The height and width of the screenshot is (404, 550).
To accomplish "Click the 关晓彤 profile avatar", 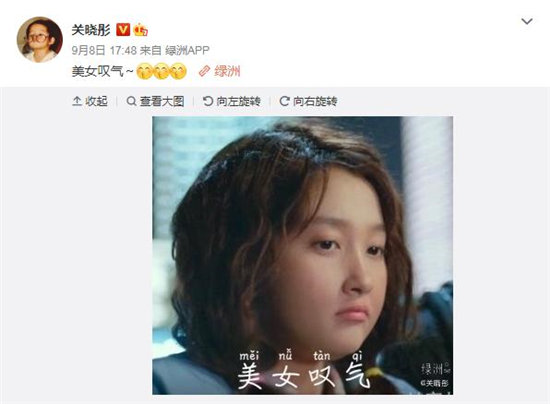I will click(40, 40).
